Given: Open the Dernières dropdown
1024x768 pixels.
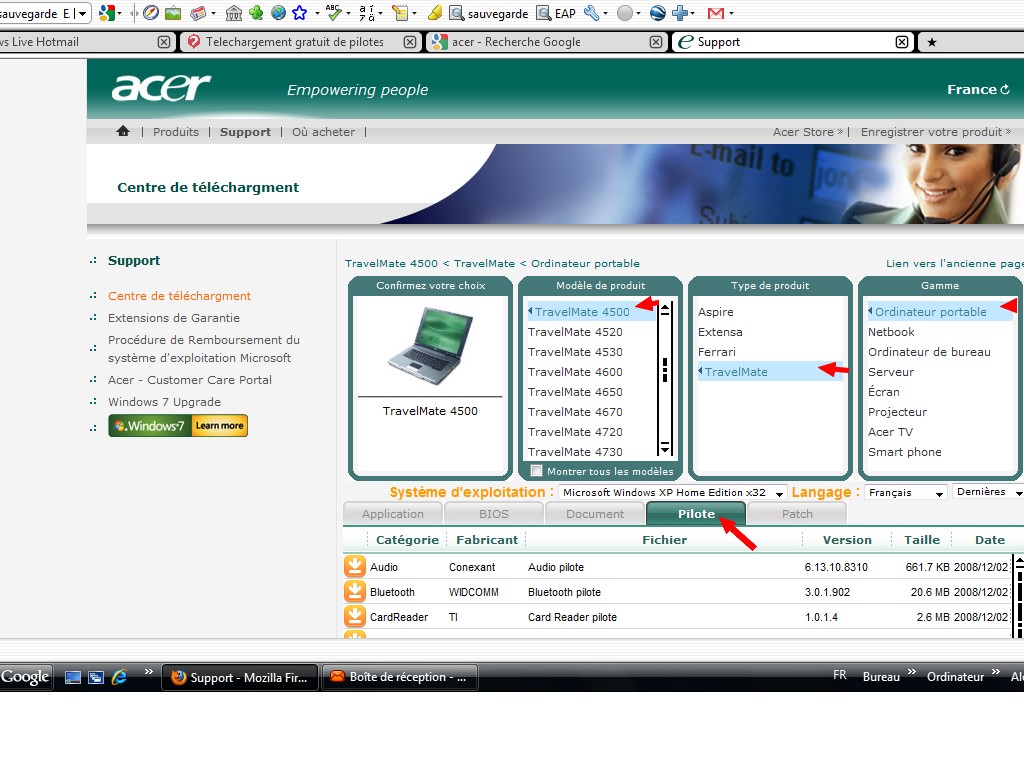Looking at the screenshot, I should [x=988, y=492].
